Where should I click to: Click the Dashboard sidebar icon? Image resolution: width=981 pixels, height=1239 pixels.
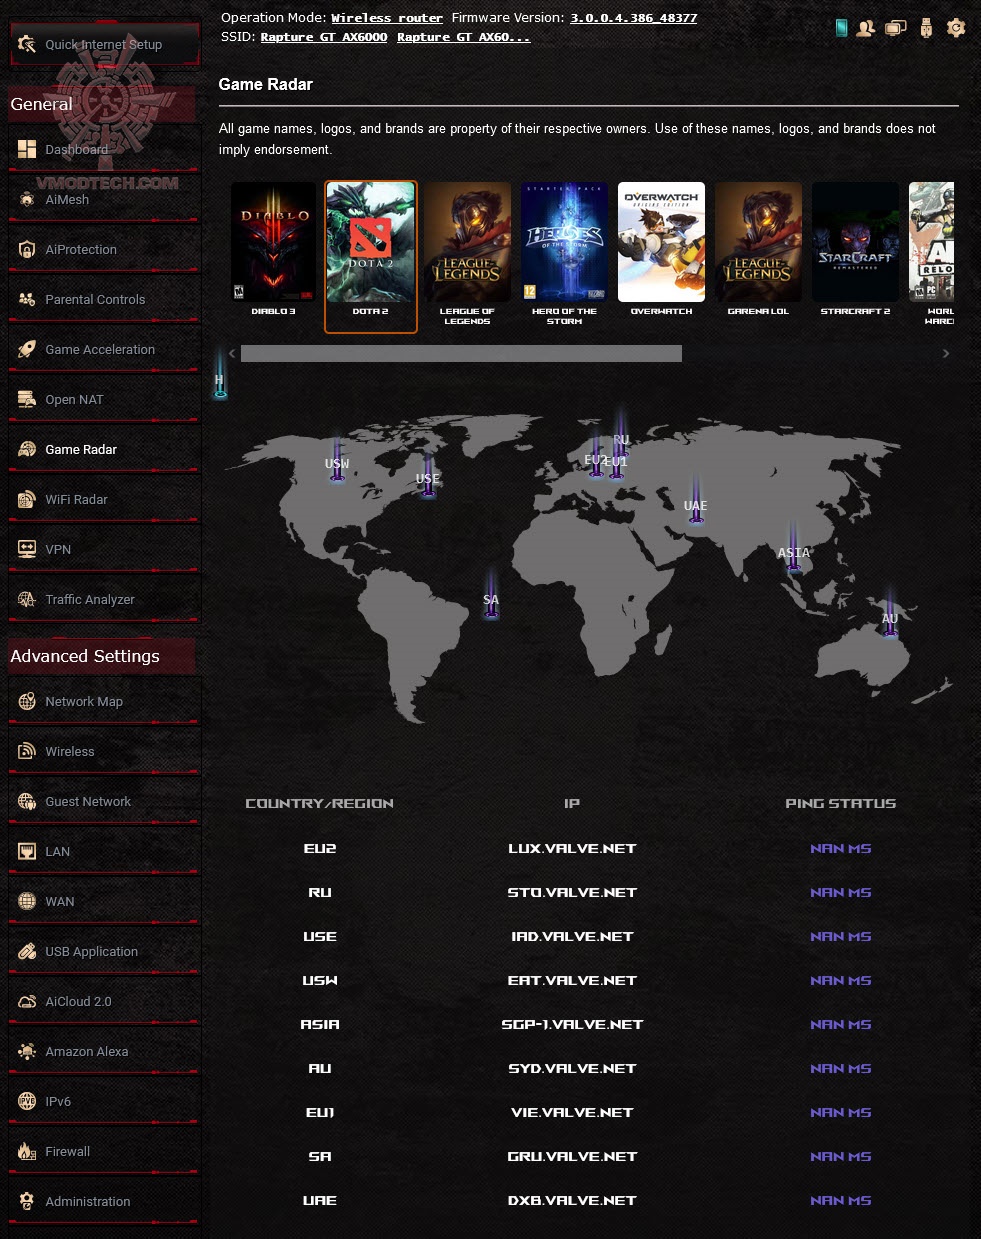tap(27, 150)
